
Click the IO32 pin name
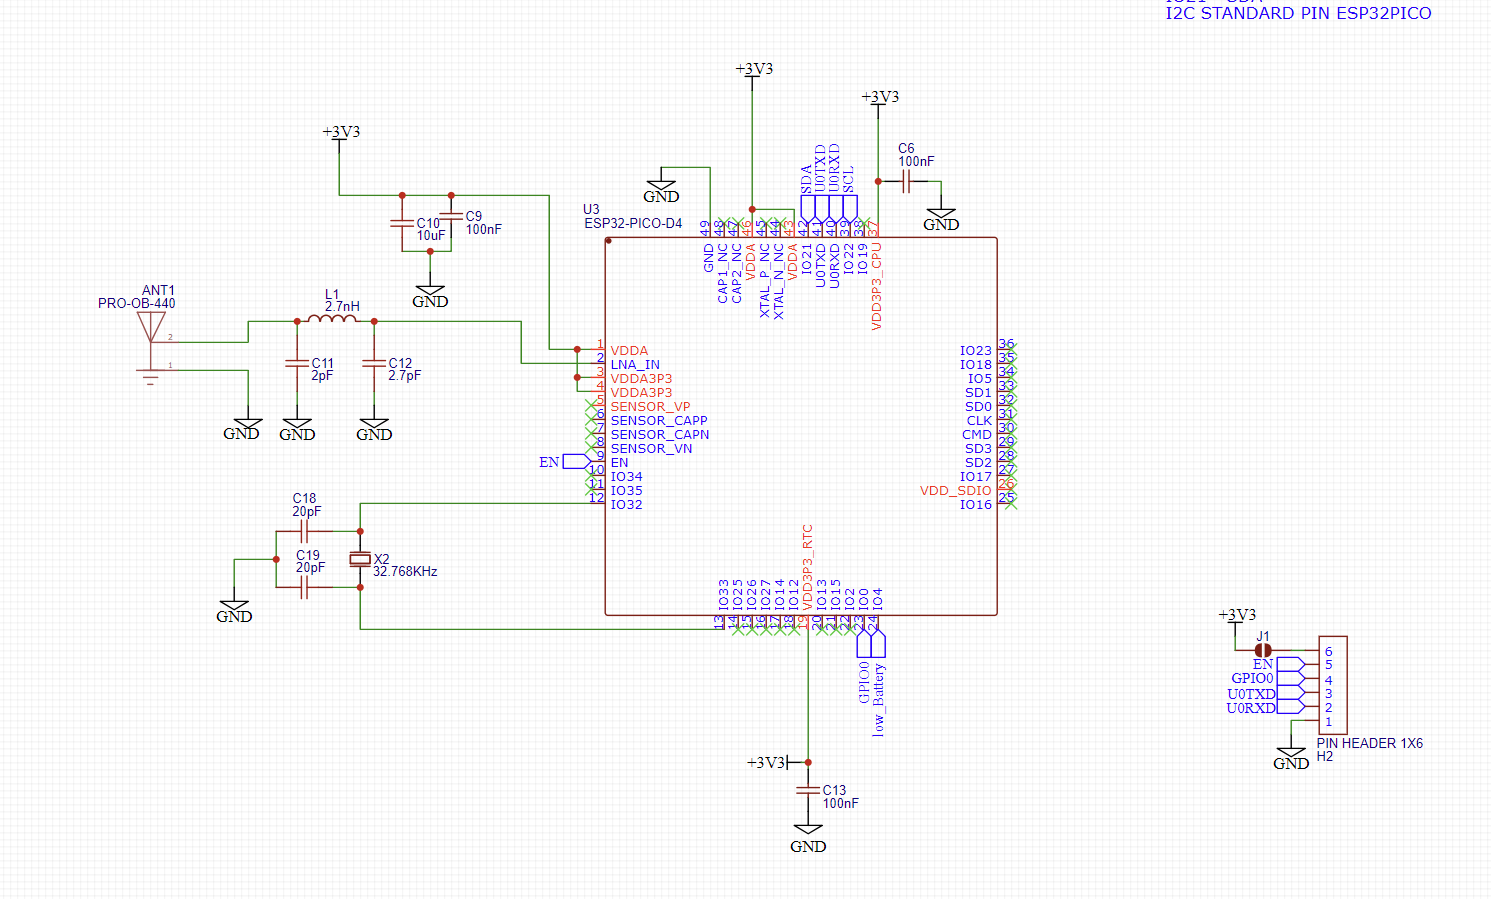(626, 505)
